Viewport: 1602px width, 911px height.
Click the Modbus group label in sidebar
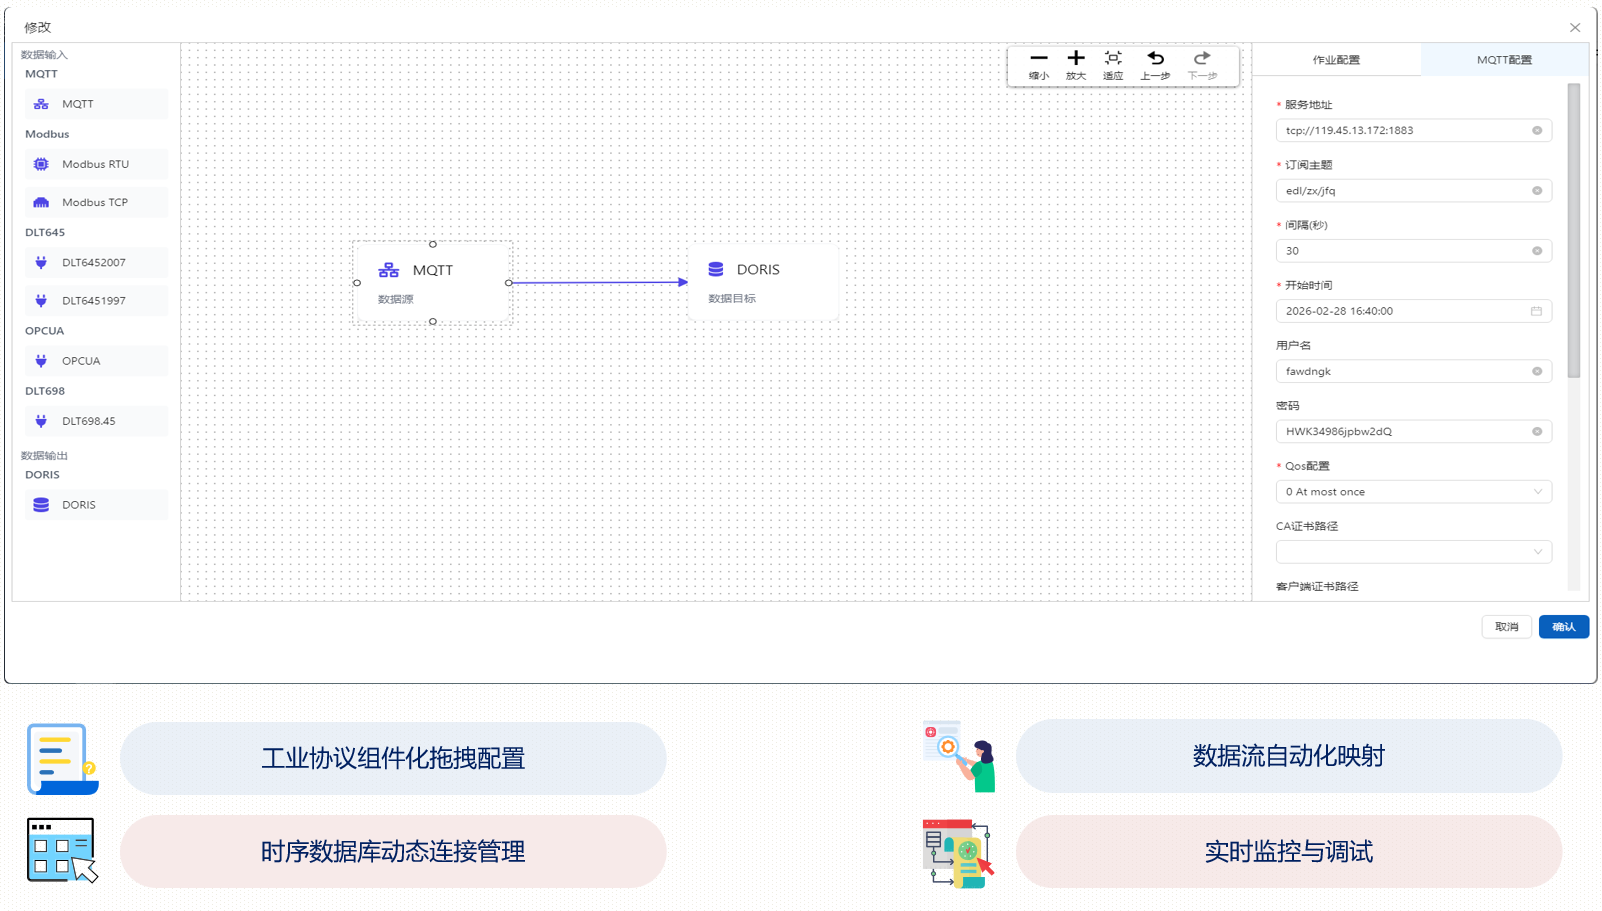(x=47, y=134)
